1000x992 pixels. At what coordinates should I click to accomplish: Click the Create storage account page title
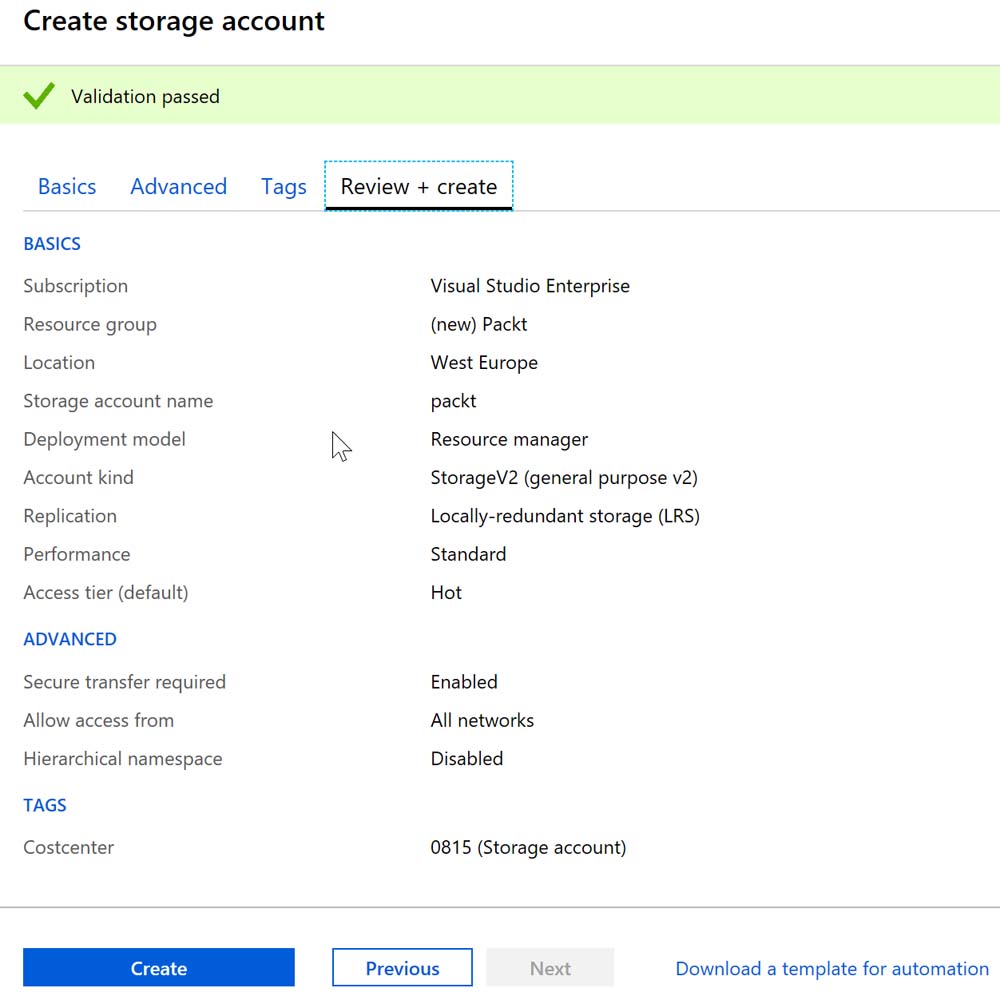click(174, 22)
